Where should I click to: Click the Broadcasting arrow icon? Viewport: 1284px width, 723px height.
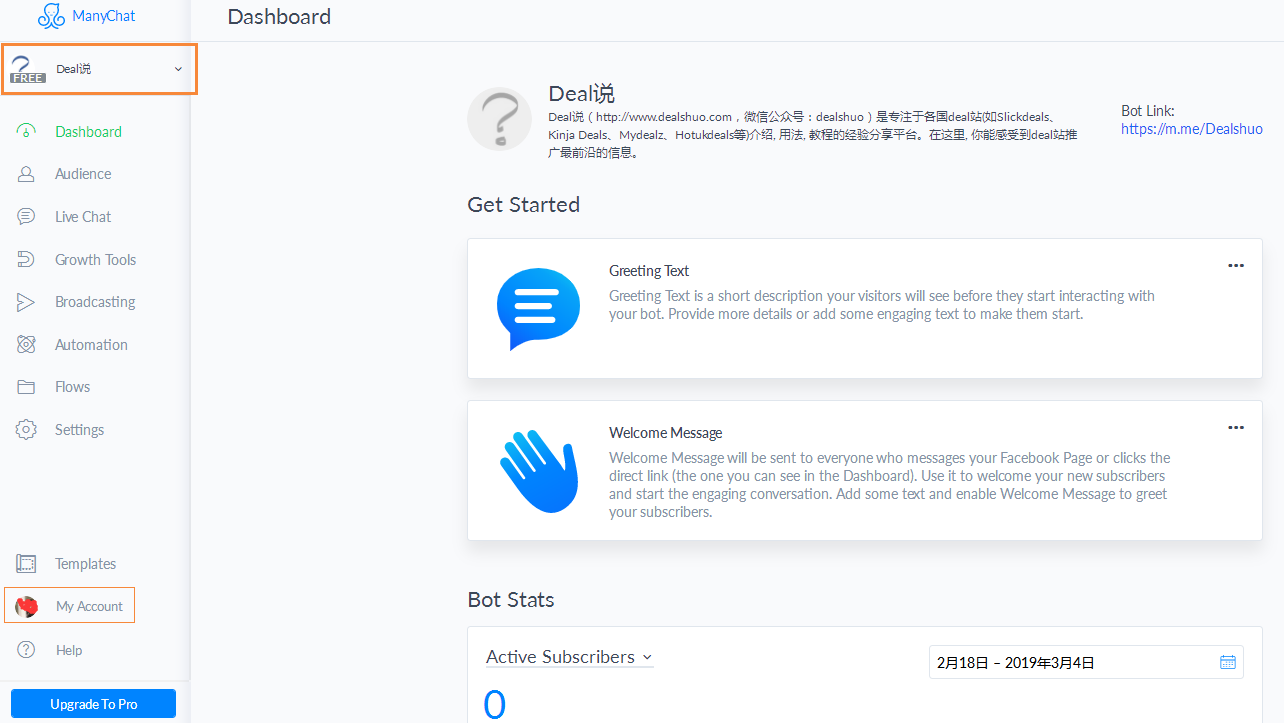point(27,302)
